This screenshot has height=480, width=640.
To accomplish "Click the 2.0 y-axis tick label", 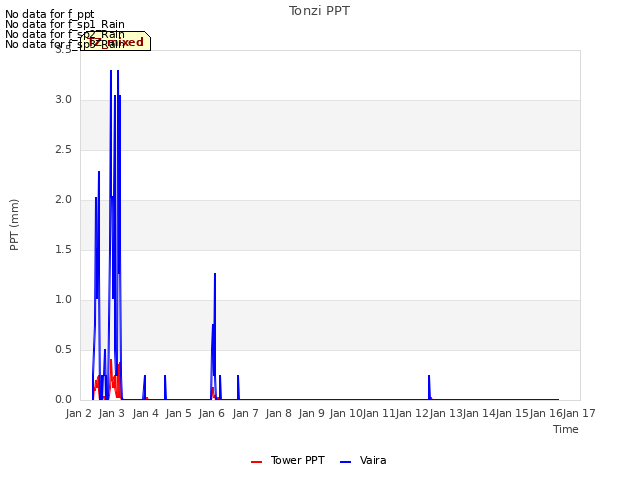I will 64,200.
